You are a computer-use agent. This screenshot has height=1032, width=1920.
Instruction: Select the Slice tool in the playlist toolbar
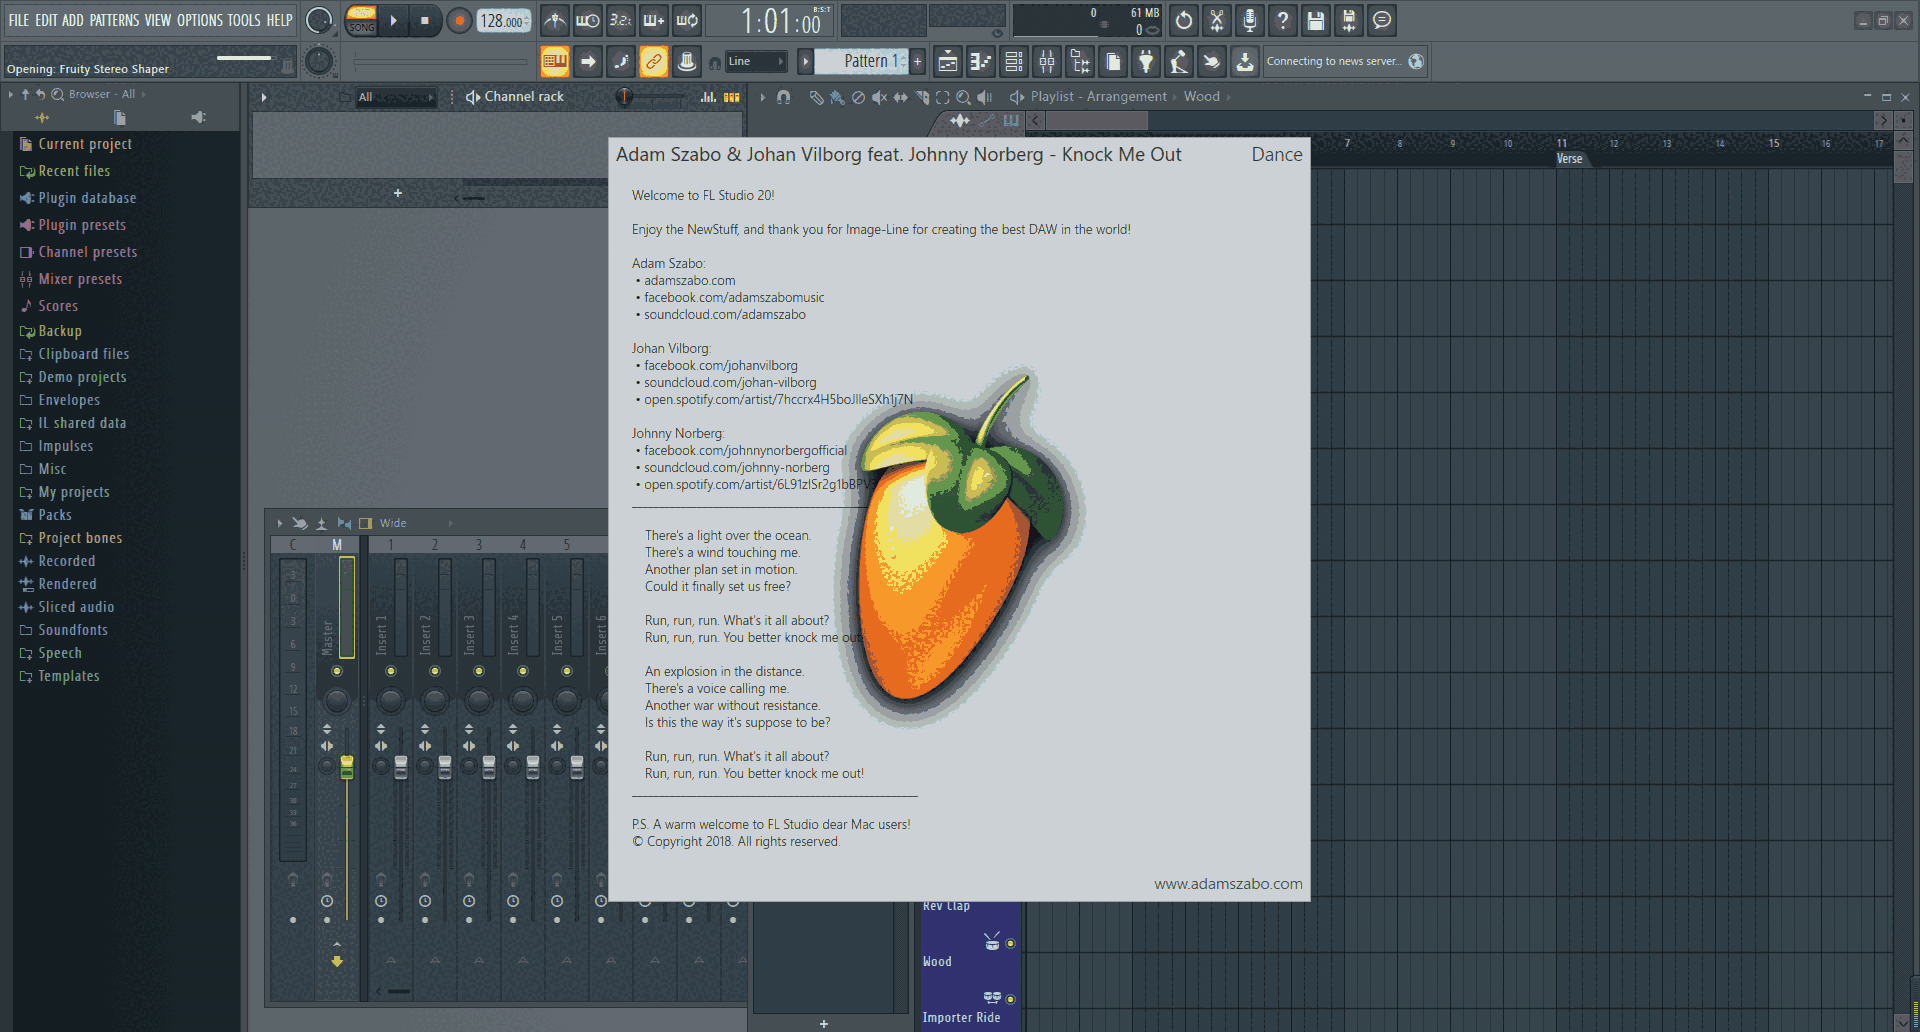921,97
